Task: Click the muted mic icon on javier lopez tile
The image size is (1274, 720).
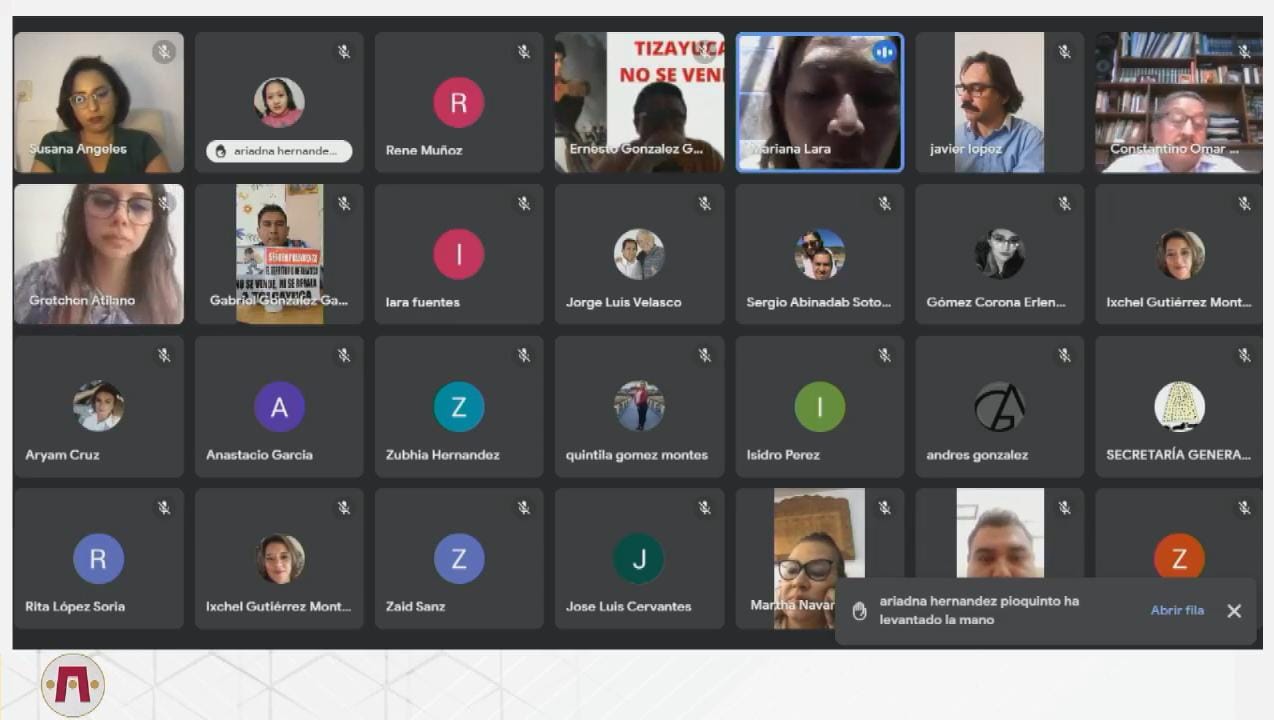Action: coord(1064,52)
